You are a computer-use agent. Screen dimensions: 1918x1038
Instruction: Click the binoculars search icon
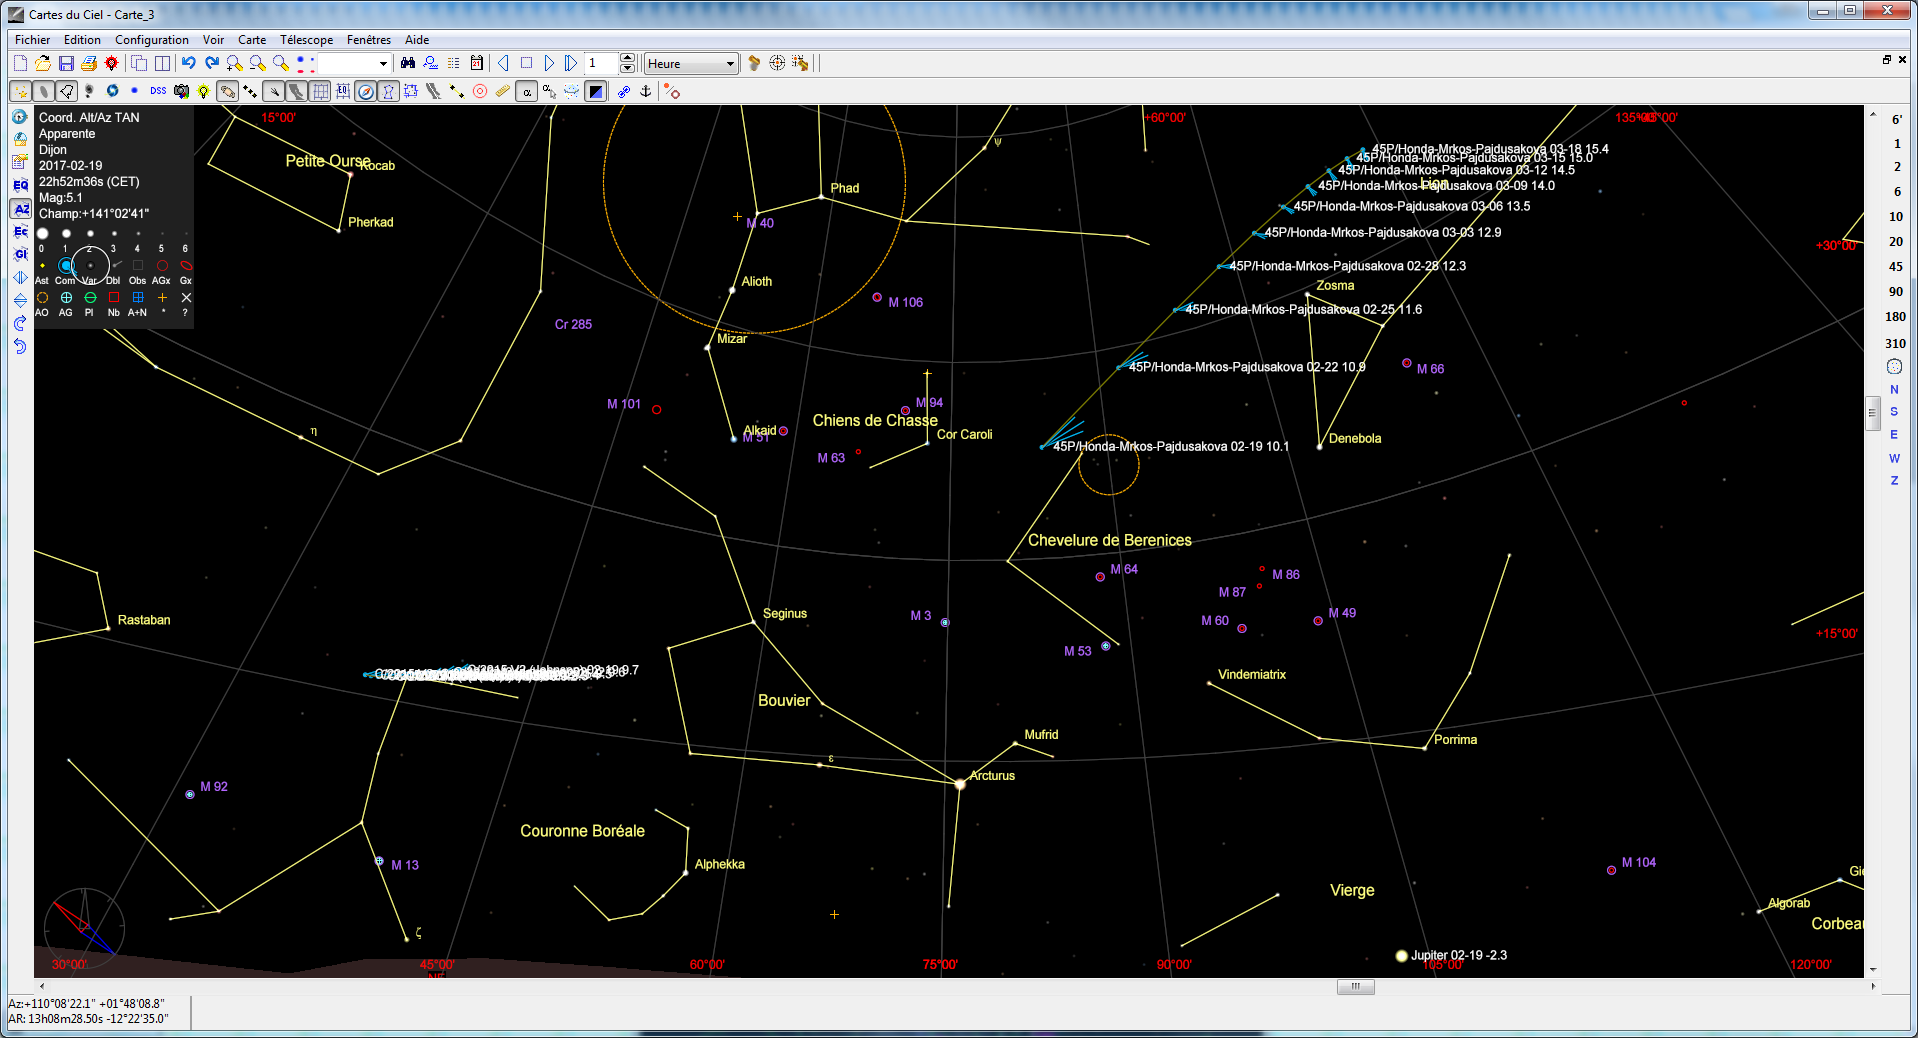408,63
